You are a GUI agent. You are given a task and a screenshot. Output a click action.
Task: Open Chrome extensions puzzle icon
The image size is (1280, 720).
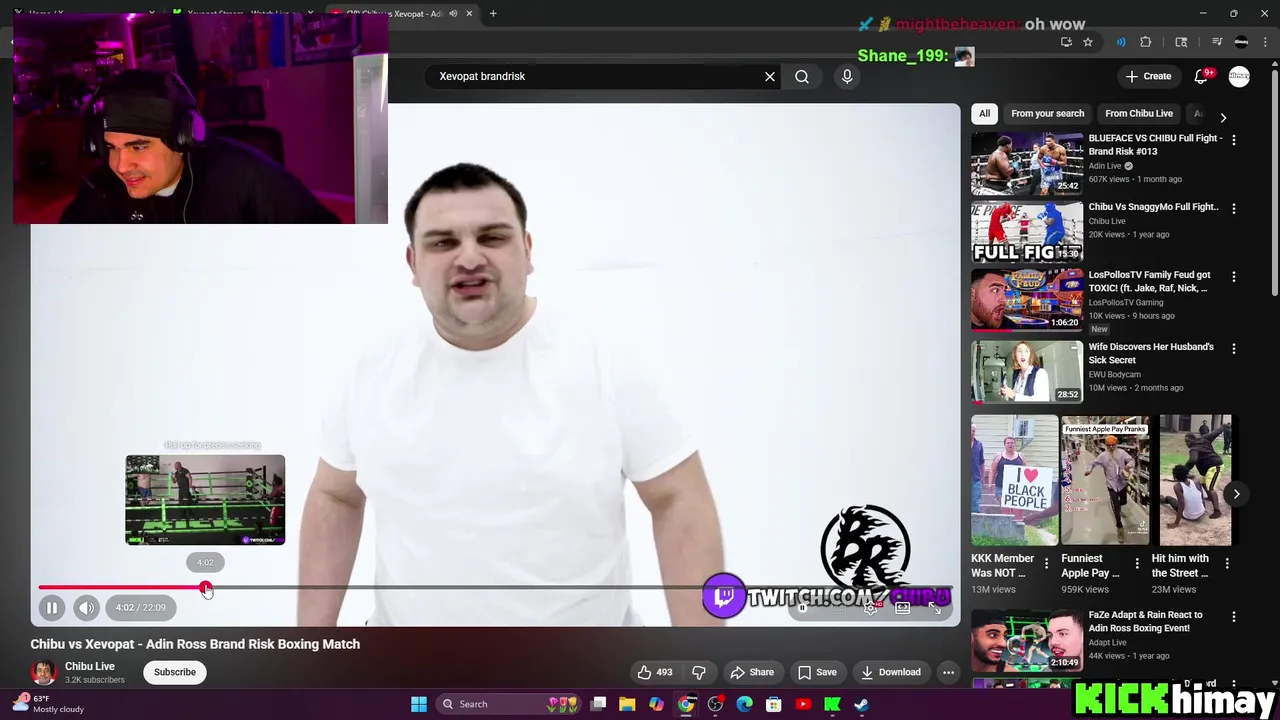click(x=1146, y=42)
